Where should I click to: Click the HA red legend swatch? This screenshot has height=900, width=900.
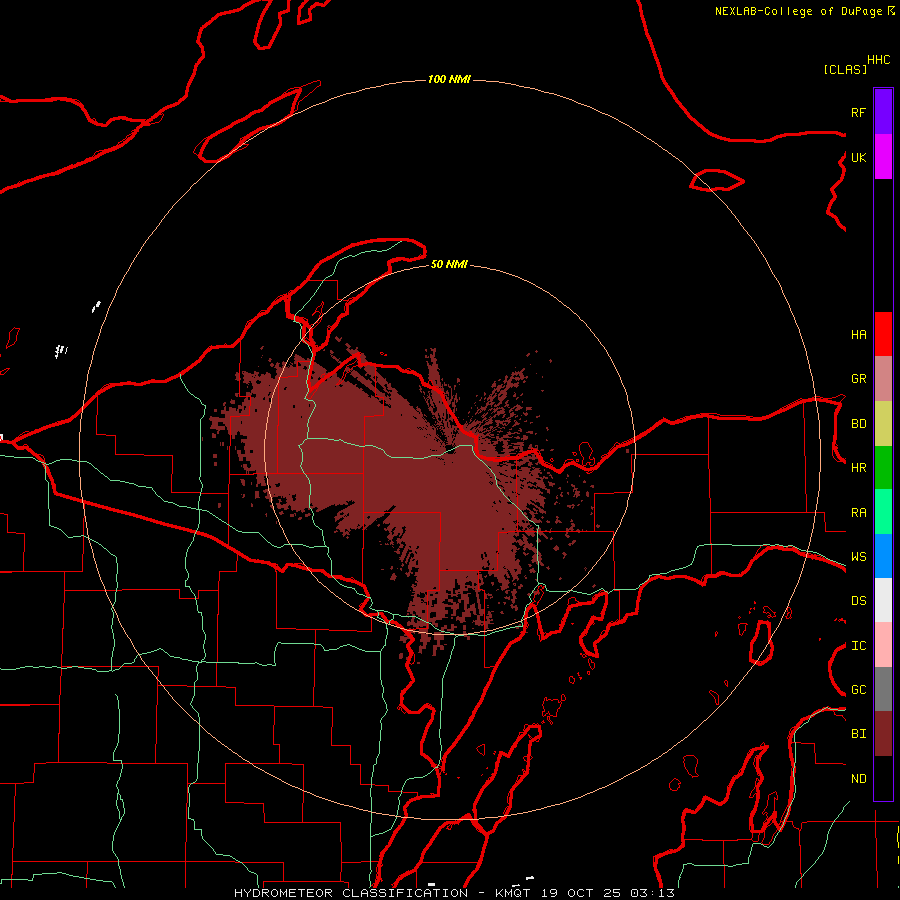(x=883, y=334)
